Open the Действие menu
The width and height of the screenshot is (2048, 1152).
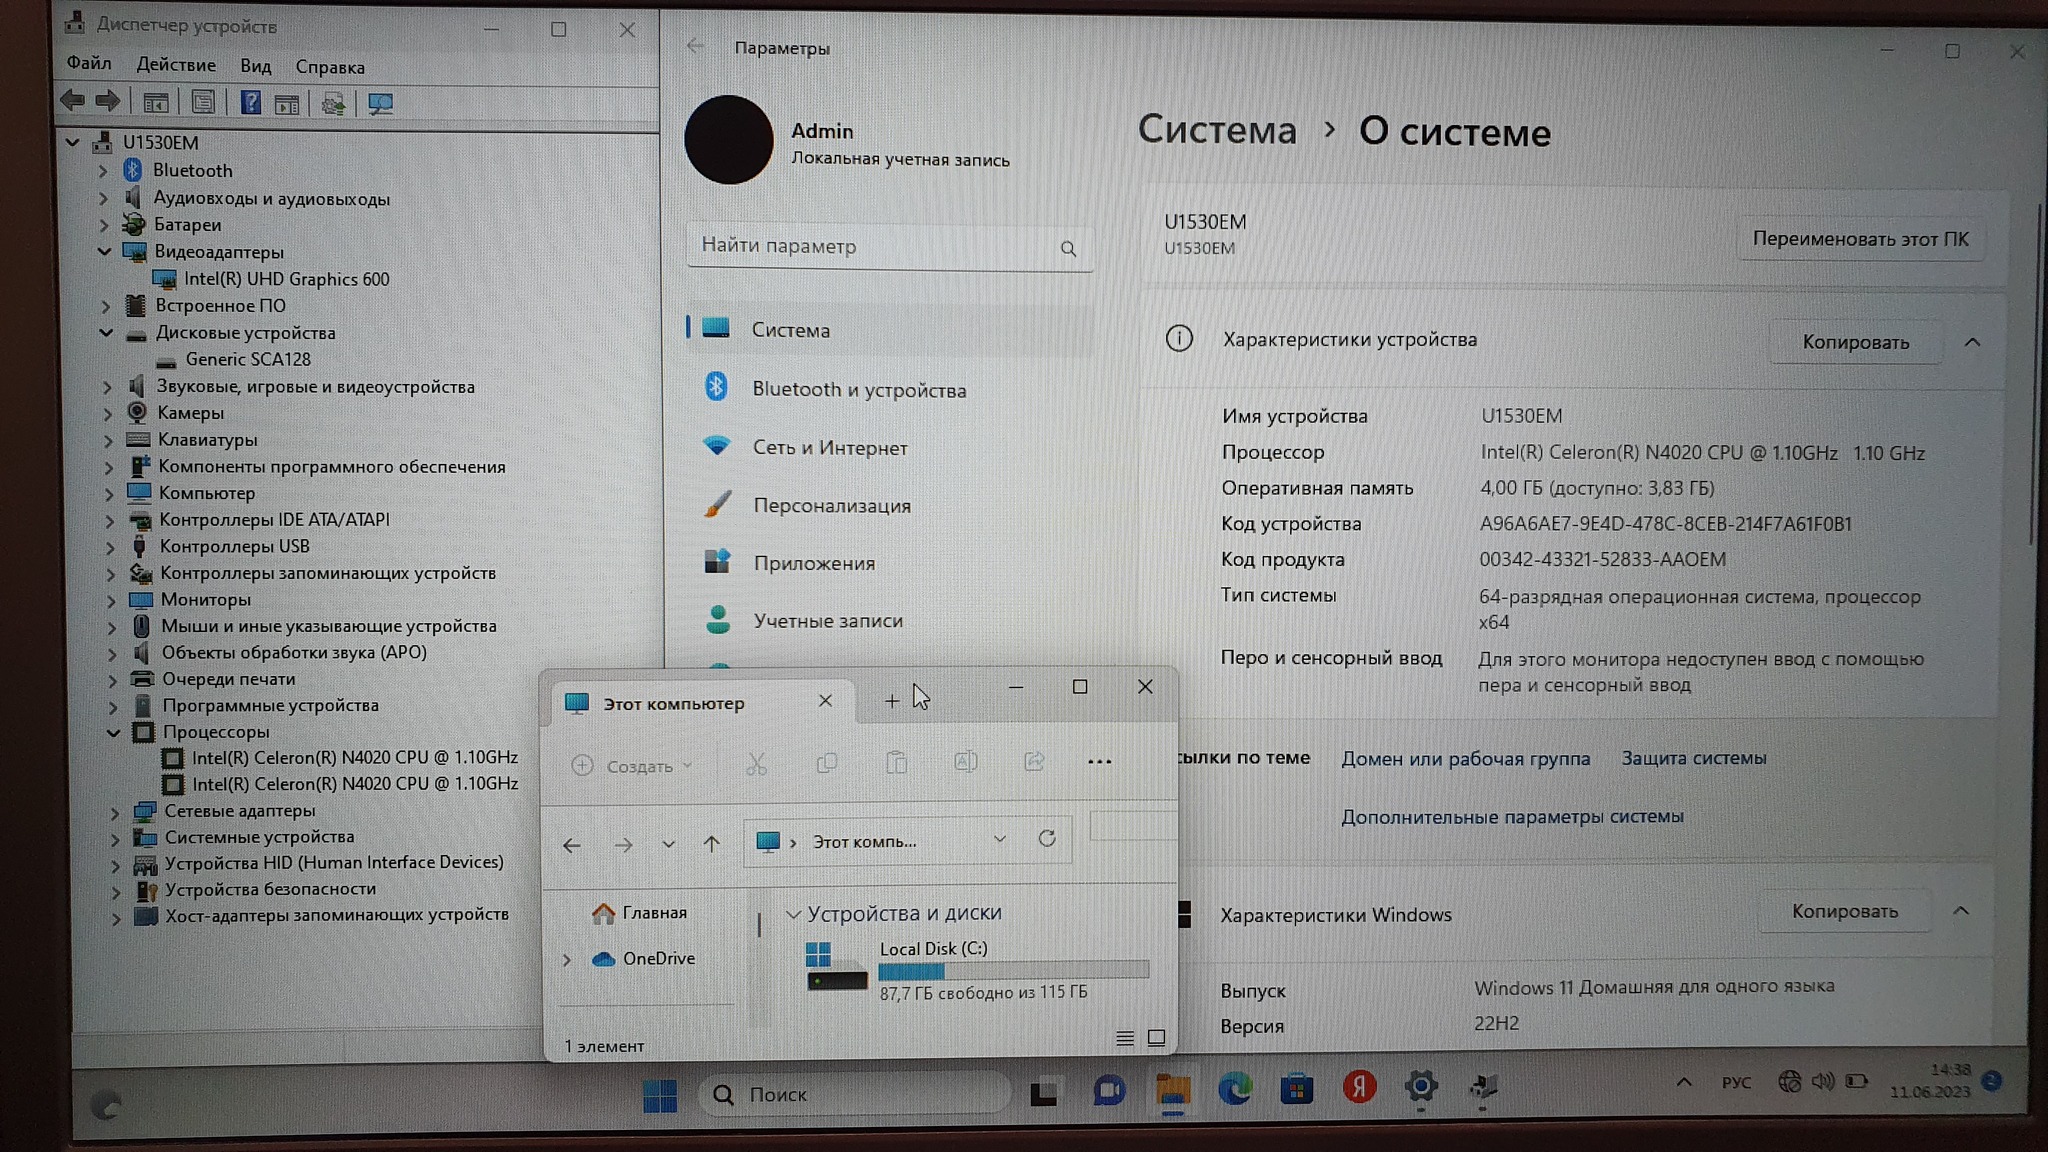[175, 65]
